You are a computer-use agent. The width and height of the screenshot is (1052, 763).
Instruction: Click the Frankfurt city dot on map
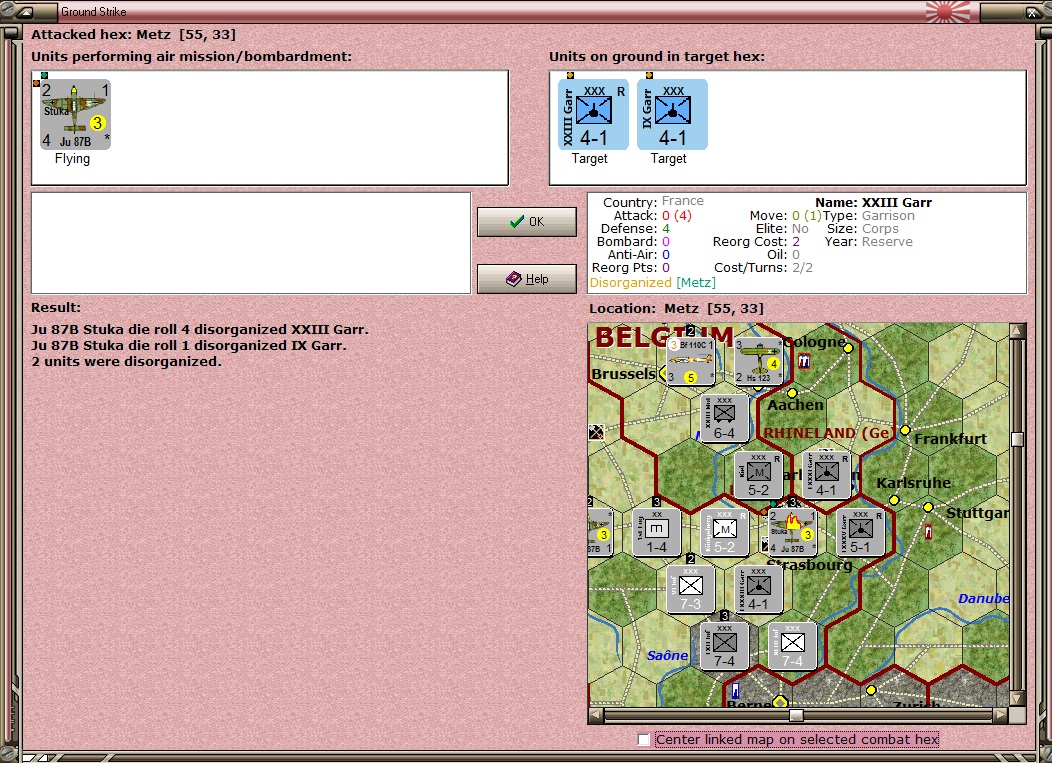[905, 429]
